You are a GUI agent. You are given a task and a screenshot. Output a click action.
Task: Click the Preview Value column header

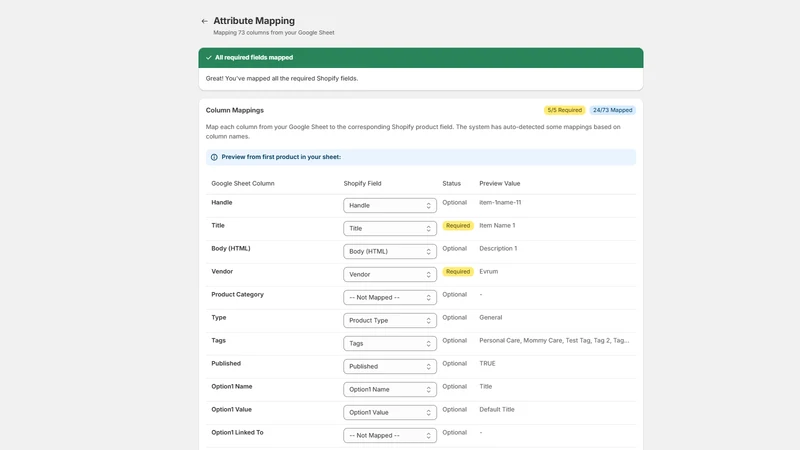[x=499, y=183]
